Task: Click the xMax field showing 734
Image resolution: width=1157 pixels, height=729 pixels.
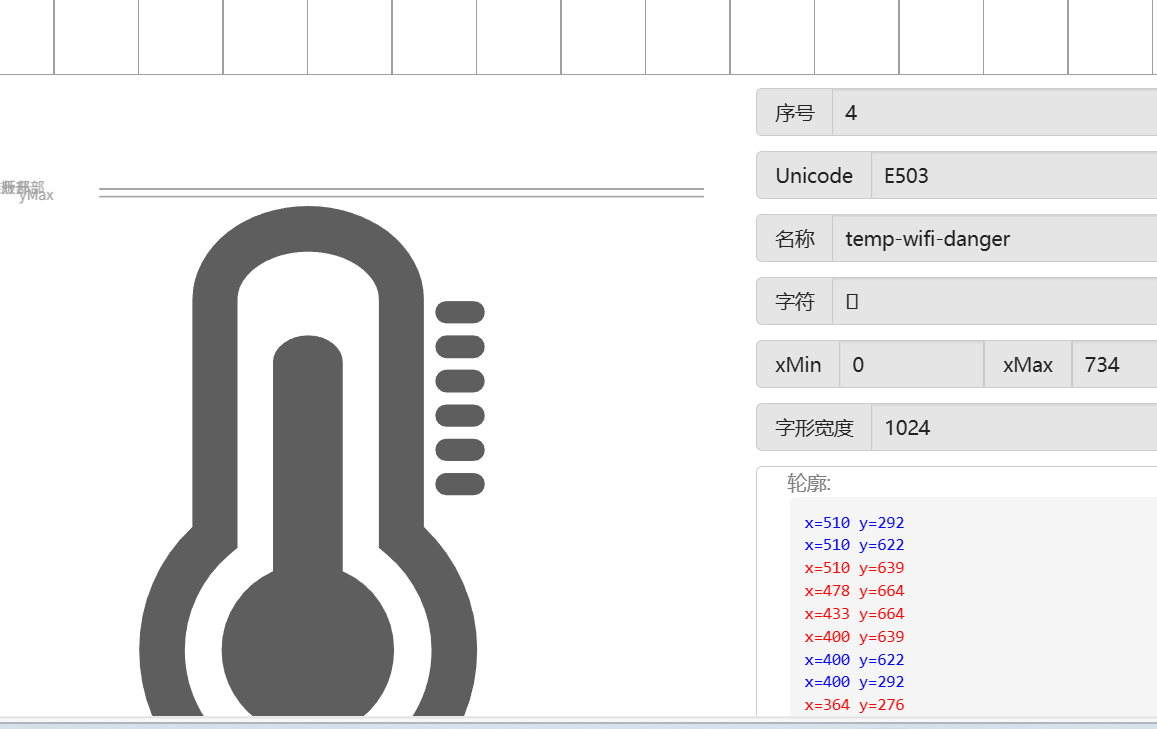Action: click(1114, 364)
